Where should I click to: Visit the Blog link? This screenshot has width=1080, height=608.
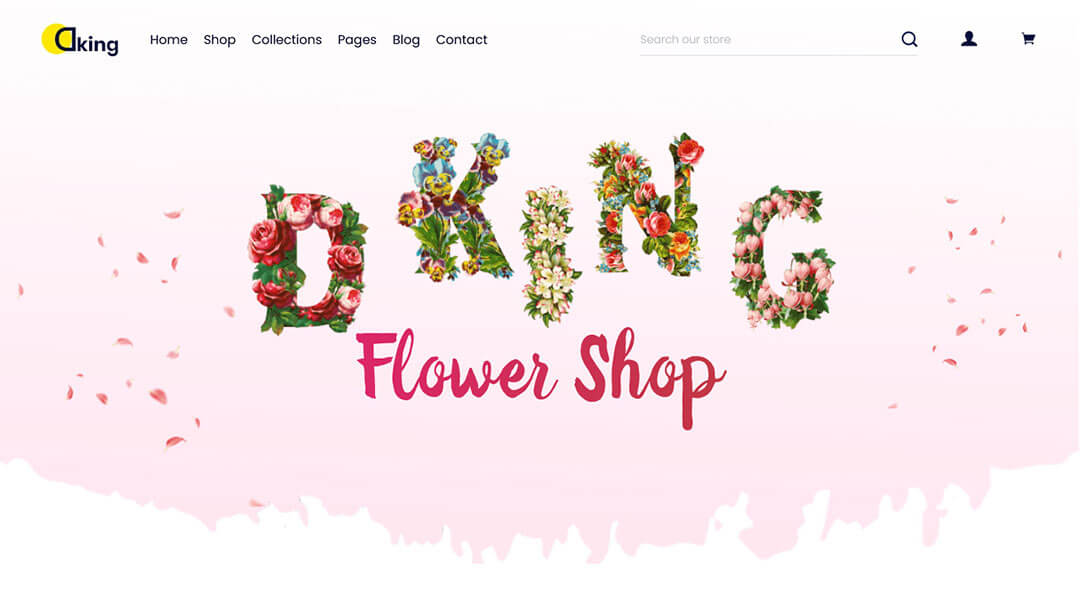[x=406, y=40]
